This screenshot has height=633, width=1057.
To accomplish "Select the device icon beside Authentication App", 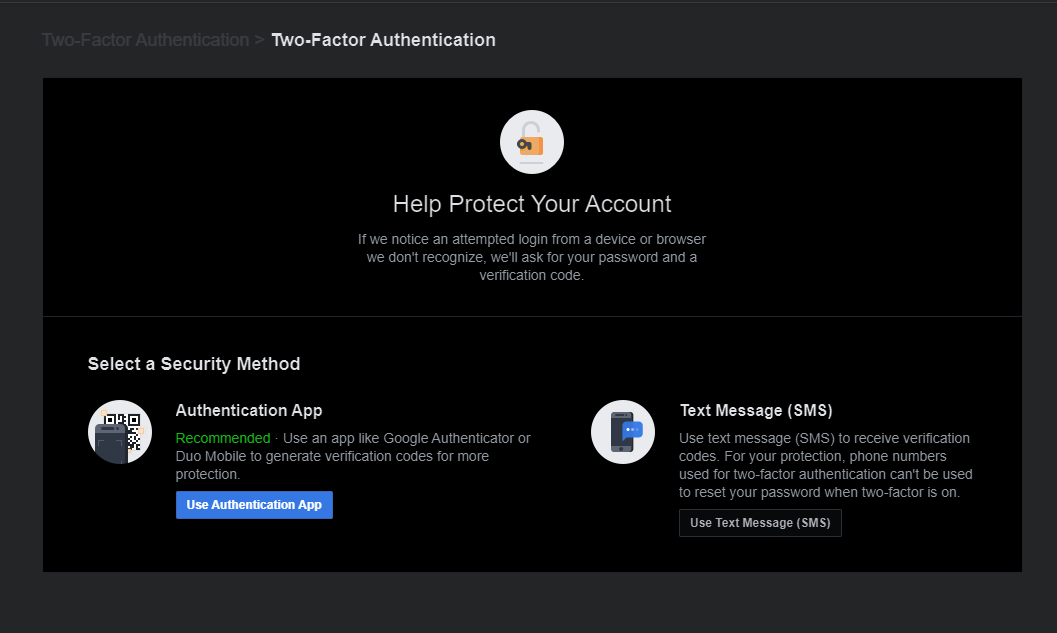I will [x=119, y=432].
